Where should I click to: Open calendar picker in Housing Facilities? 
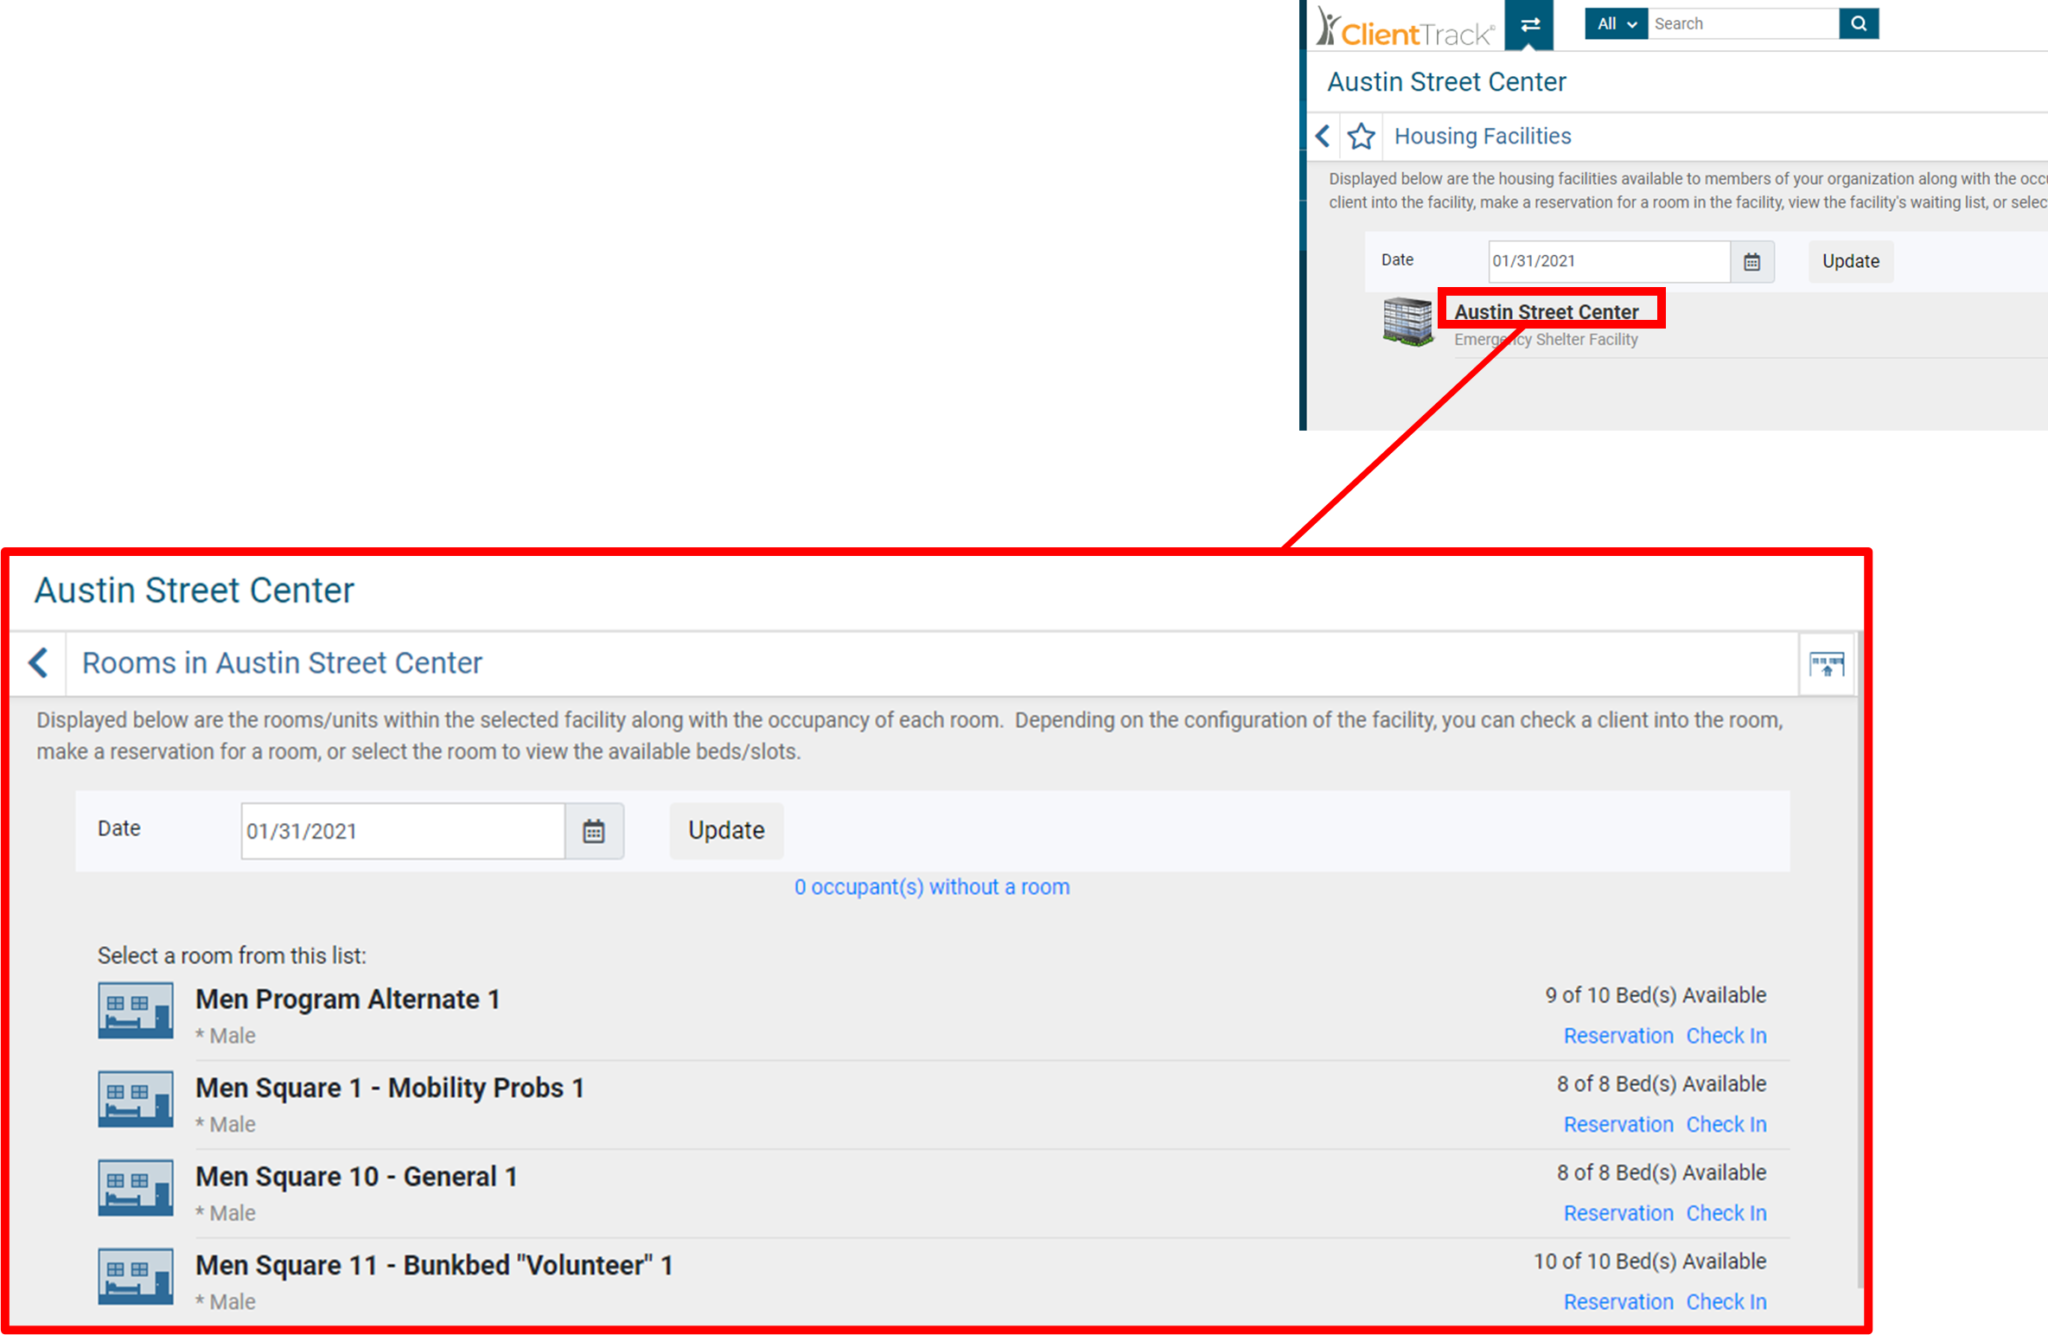tap(1752, 262)
